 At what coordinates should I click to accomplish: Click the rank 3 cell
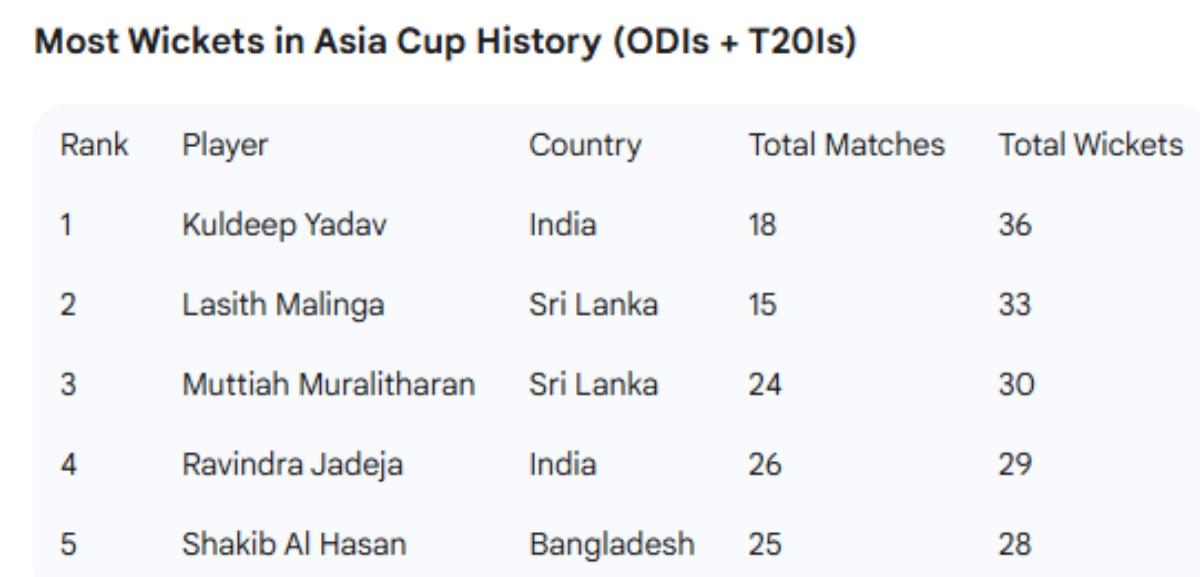pyautogui.click(x=67, y=385)
